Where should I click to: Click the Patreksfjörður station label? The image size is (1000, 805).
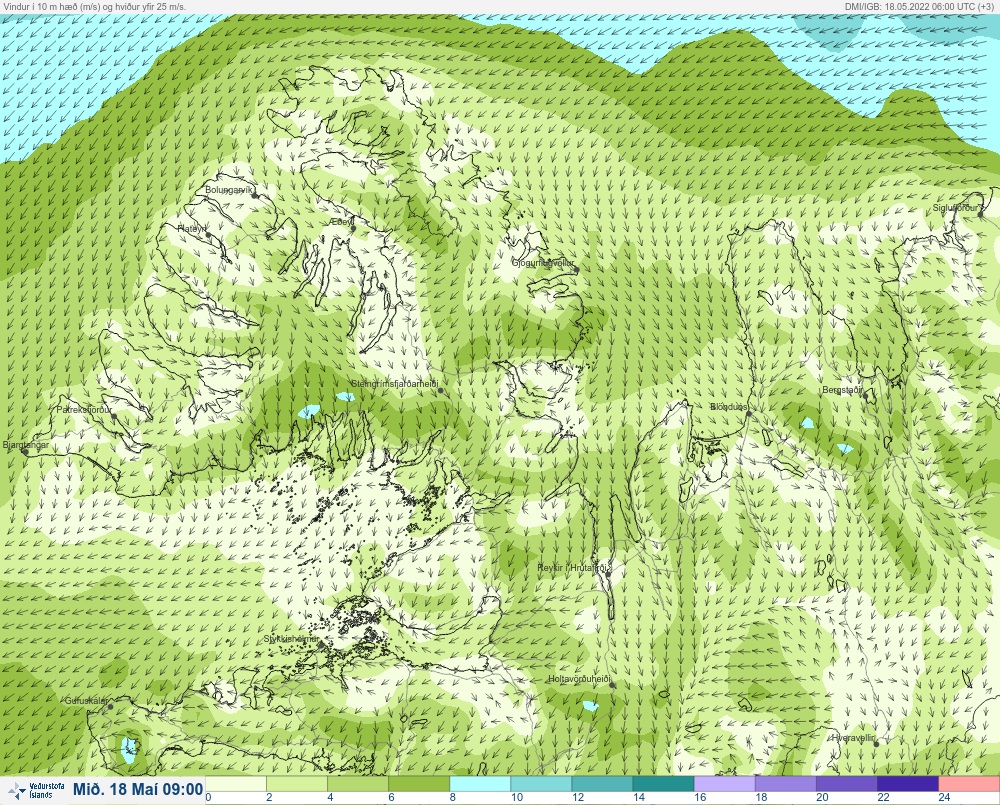(84, 410)
